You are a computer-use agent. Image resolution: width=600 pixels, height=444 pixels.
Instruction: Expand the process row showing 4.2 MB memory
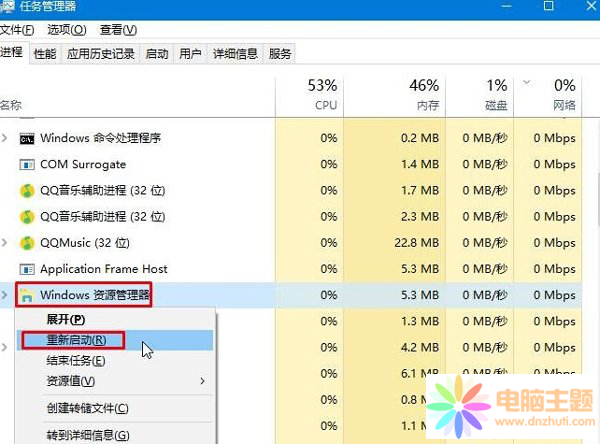click(x=5, y=347)
